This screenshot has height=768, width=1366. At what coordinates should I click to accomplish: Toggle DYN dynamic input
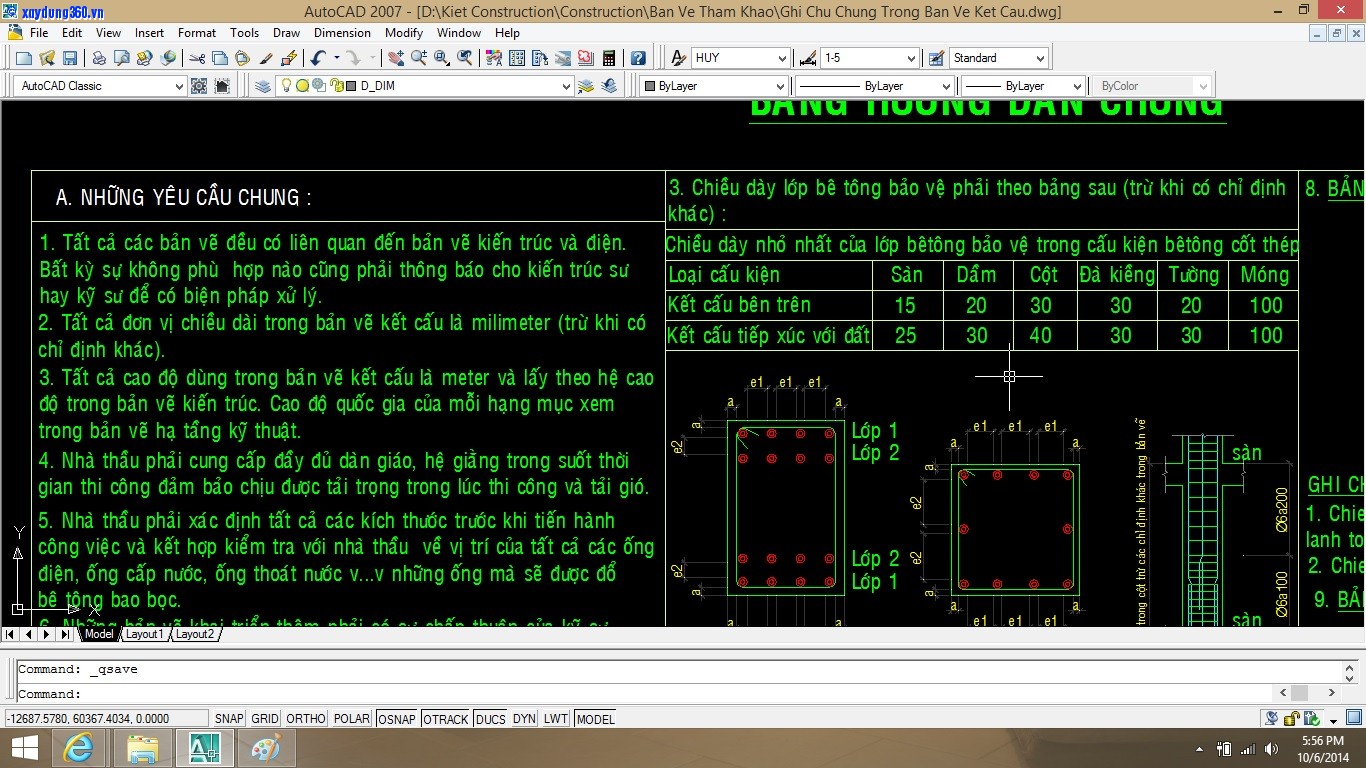(x=525, y=718)
